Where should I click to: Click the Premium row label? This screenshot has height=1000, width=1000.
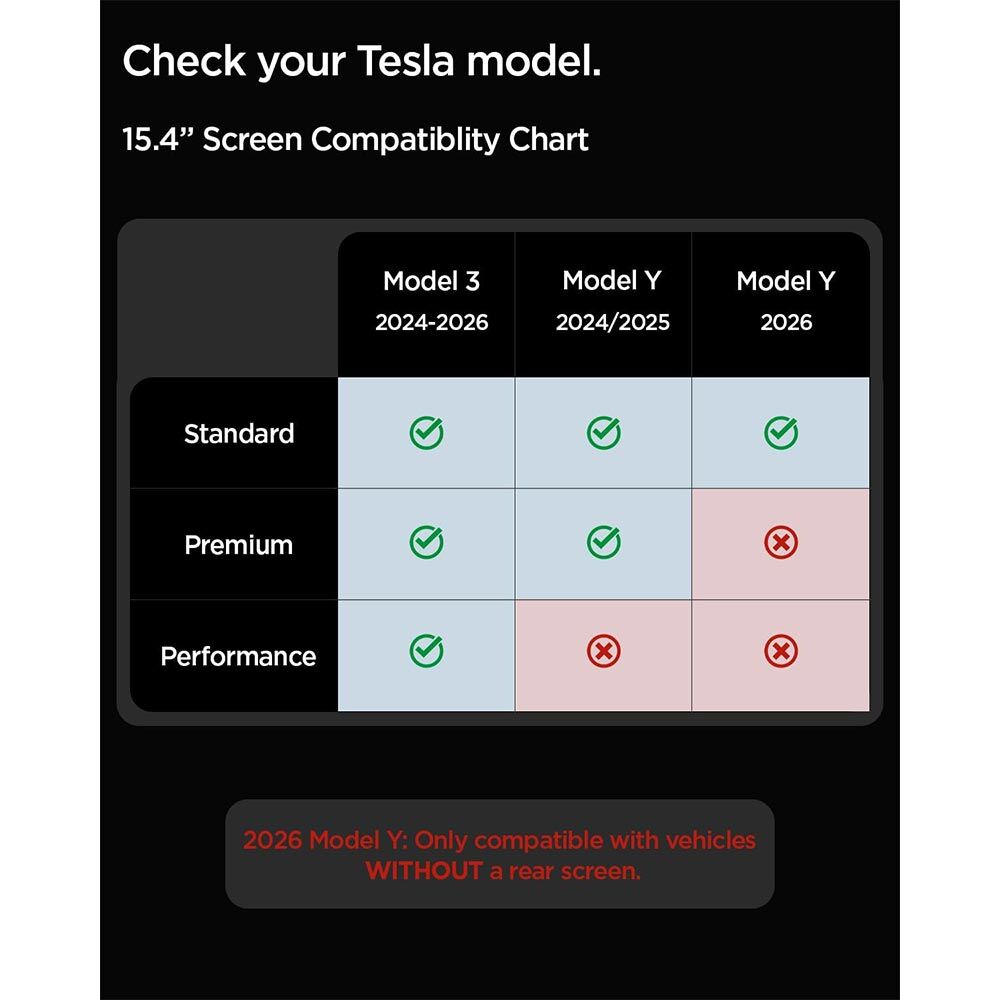(239, 545)
